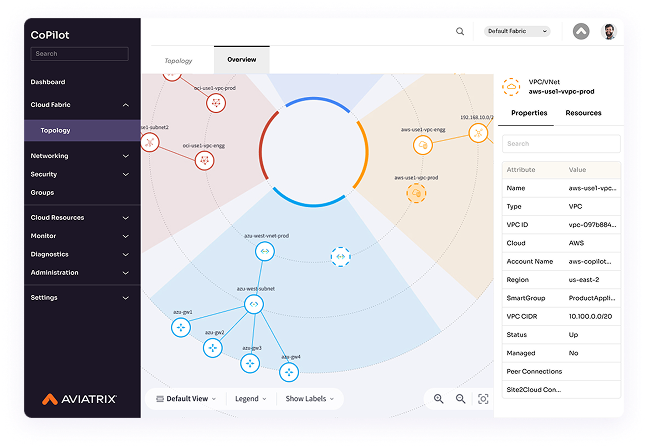Expand the Security menu
This screenshot has height=448, width=648.
click(126, 174)
